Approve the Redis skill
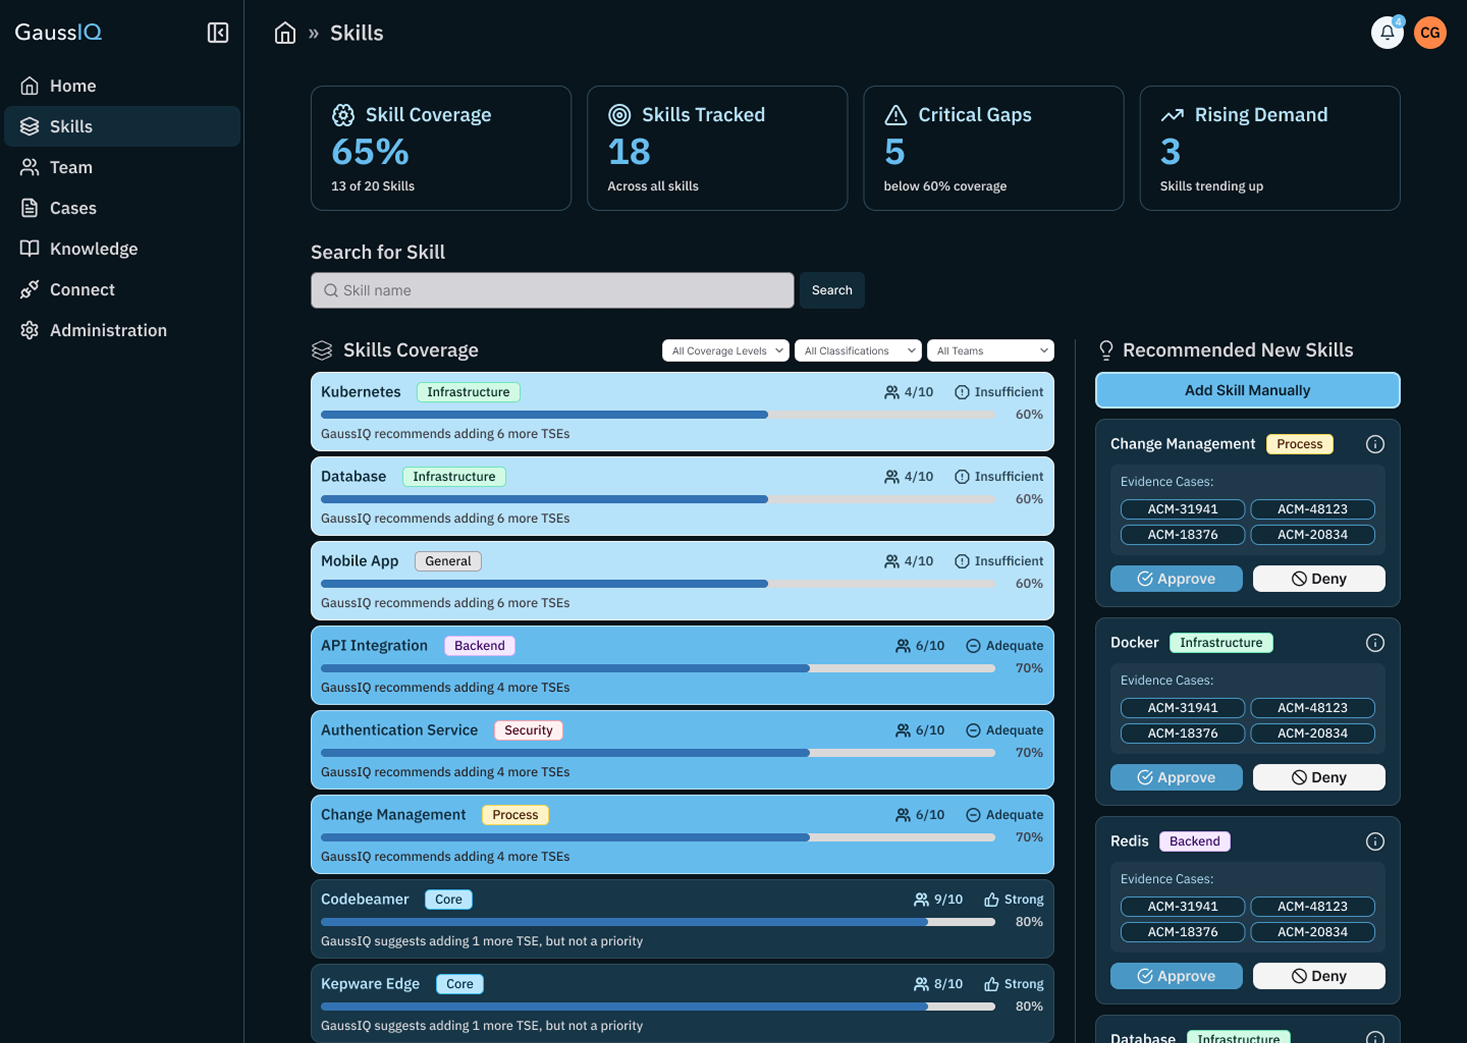 [x=1177, y=977]
